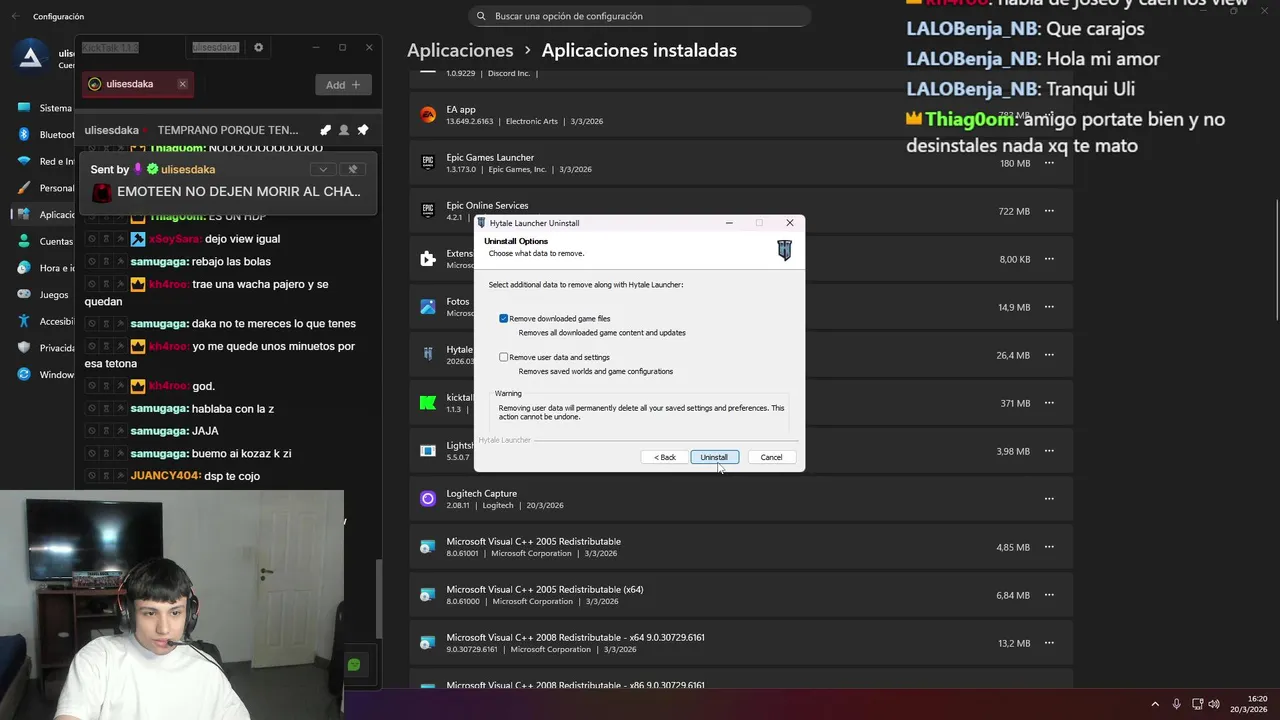The width and height of the screenshot is (1280, 720).
Task: Open Sistema in Settings sidebar
Action: click(x=45, y=108)
